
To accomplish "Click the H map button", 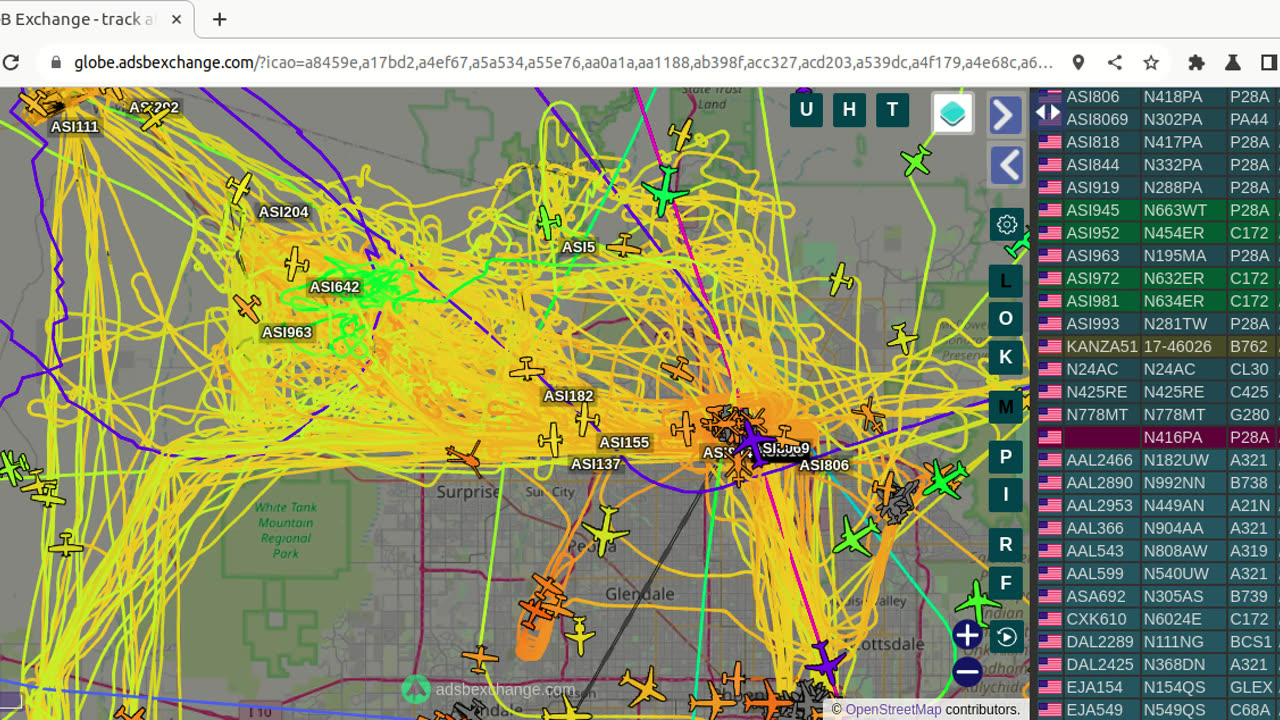I will 849,110.
